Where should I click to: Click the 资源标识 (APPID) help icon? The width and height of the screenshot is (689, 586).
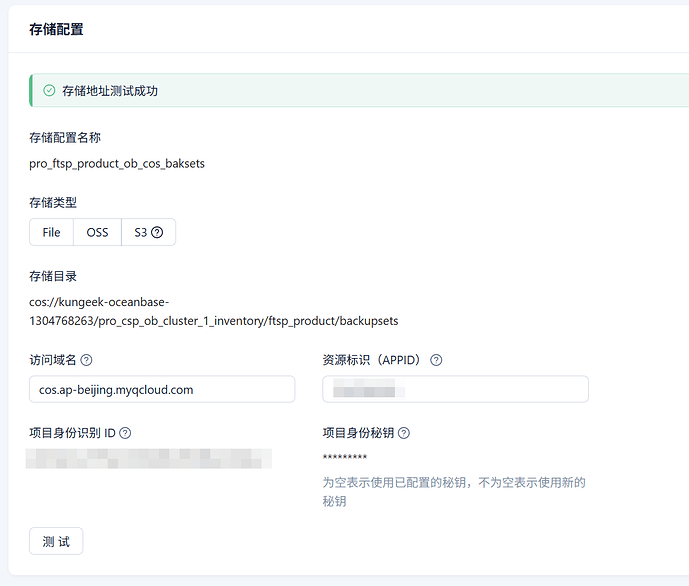point(436,360)
